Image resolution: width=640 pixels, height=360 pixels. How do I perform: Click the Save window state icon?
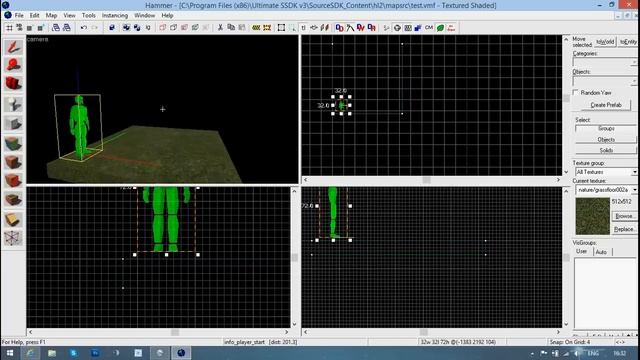[67, 28]
